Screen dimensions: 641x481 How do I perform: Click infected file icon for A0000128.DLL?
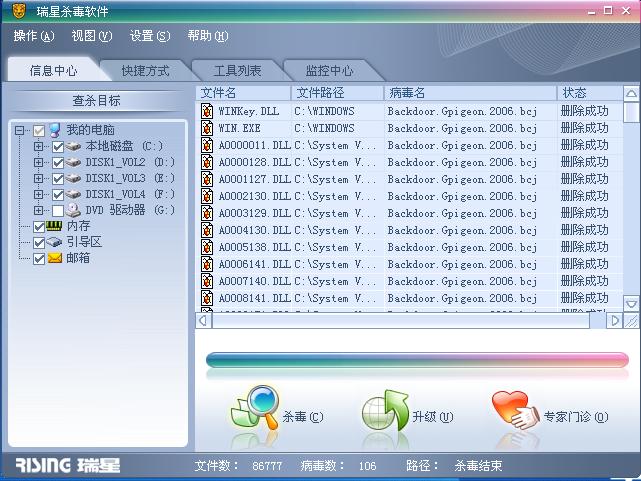tap(207, 162)
